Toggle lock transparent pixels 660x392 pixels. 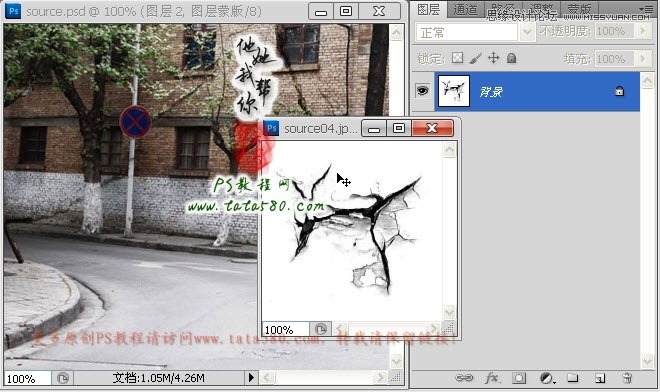[x=457, y=58]
